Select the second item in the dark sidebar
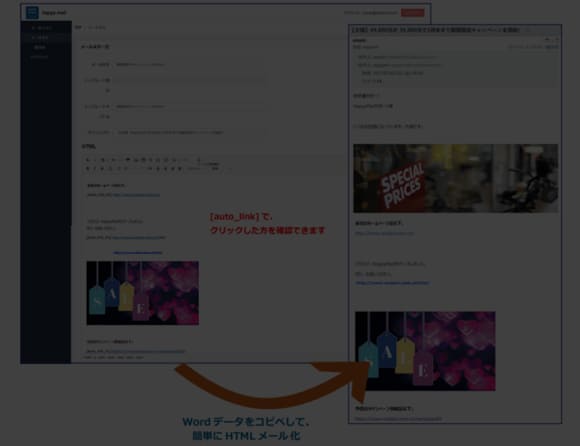The width and height of the screenshot is (580, 446). (x=40, y=37)
